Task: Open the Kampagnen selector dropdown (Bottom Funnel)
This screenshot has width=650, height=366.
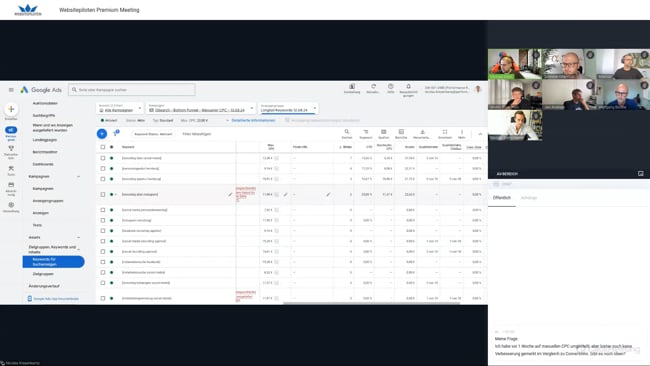Action: (x=201, y=109)
